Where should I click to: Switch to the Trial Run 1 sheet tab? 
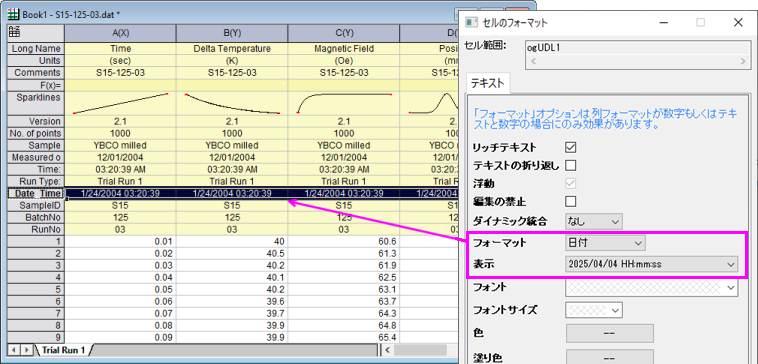coord(63,349)
